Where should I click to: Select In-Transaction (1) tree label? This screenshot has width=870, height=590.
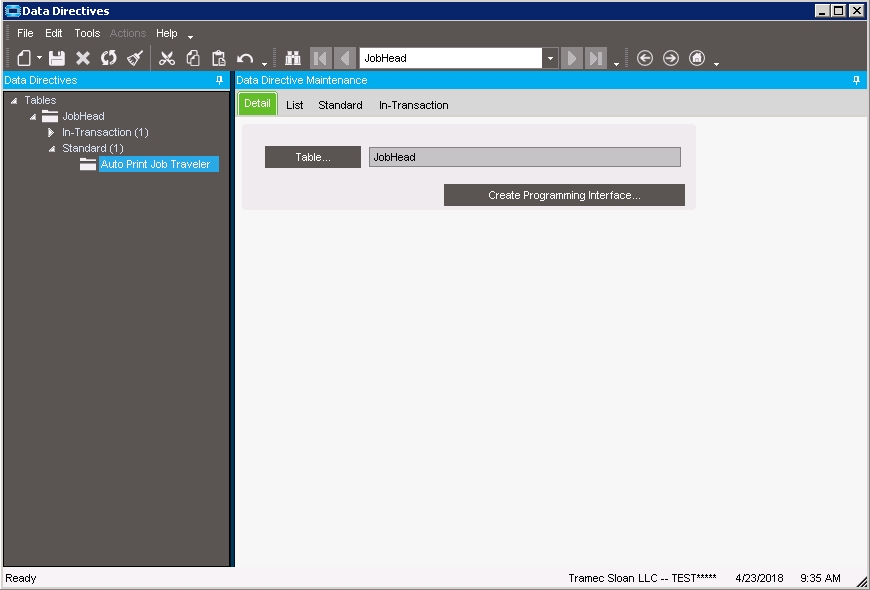pyautogui.click(x=105, y=132)
